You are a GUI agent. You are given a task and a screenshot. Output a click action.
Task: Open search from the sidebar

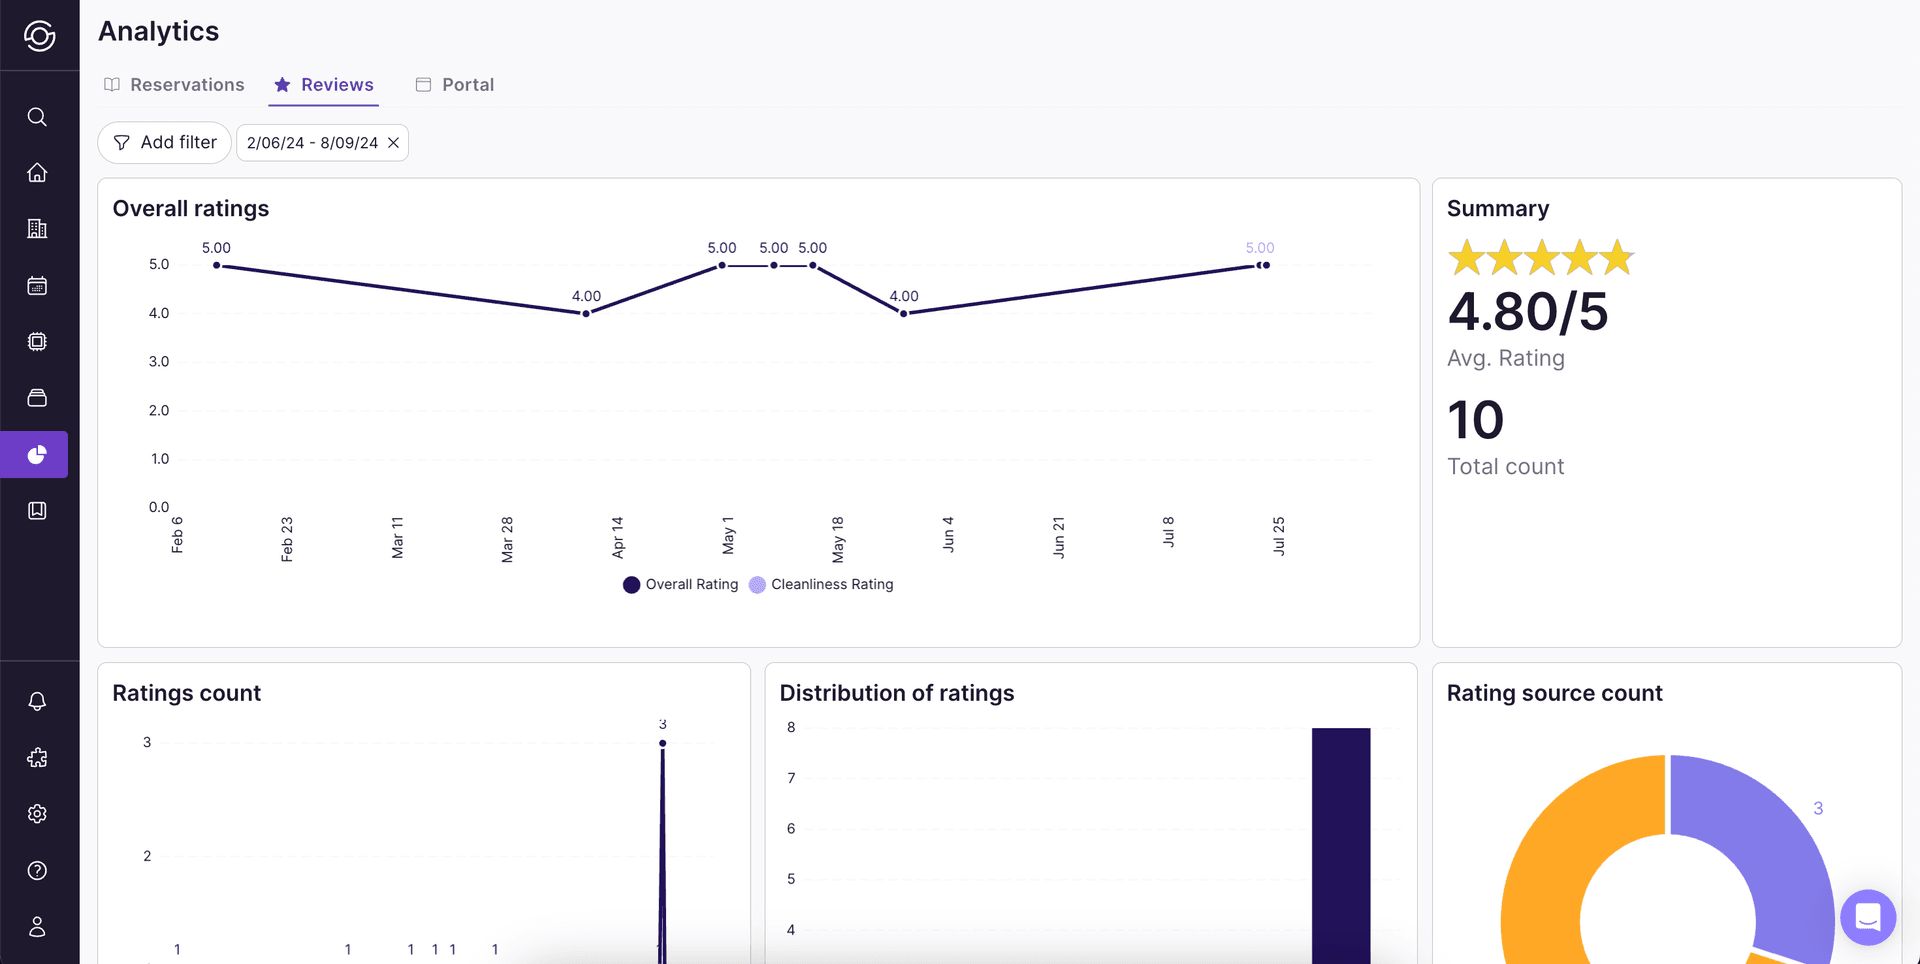point(37,117)
